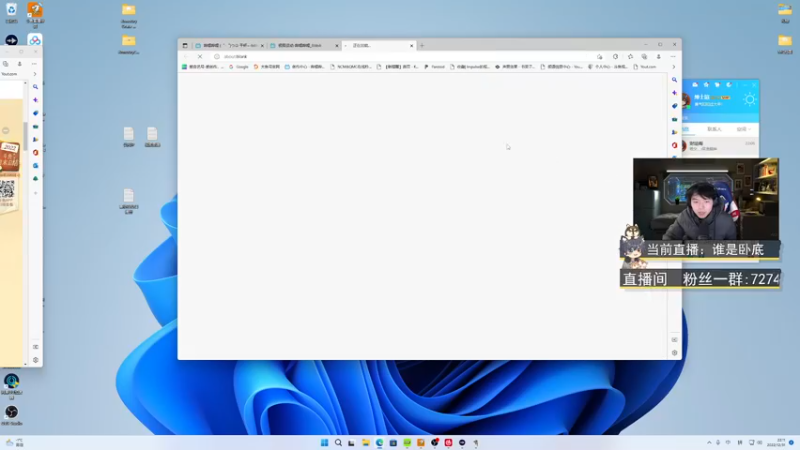
Task: Open Youtcom bookmark in favorites bar
Action: pyautogui.click(x=645, y=67)
